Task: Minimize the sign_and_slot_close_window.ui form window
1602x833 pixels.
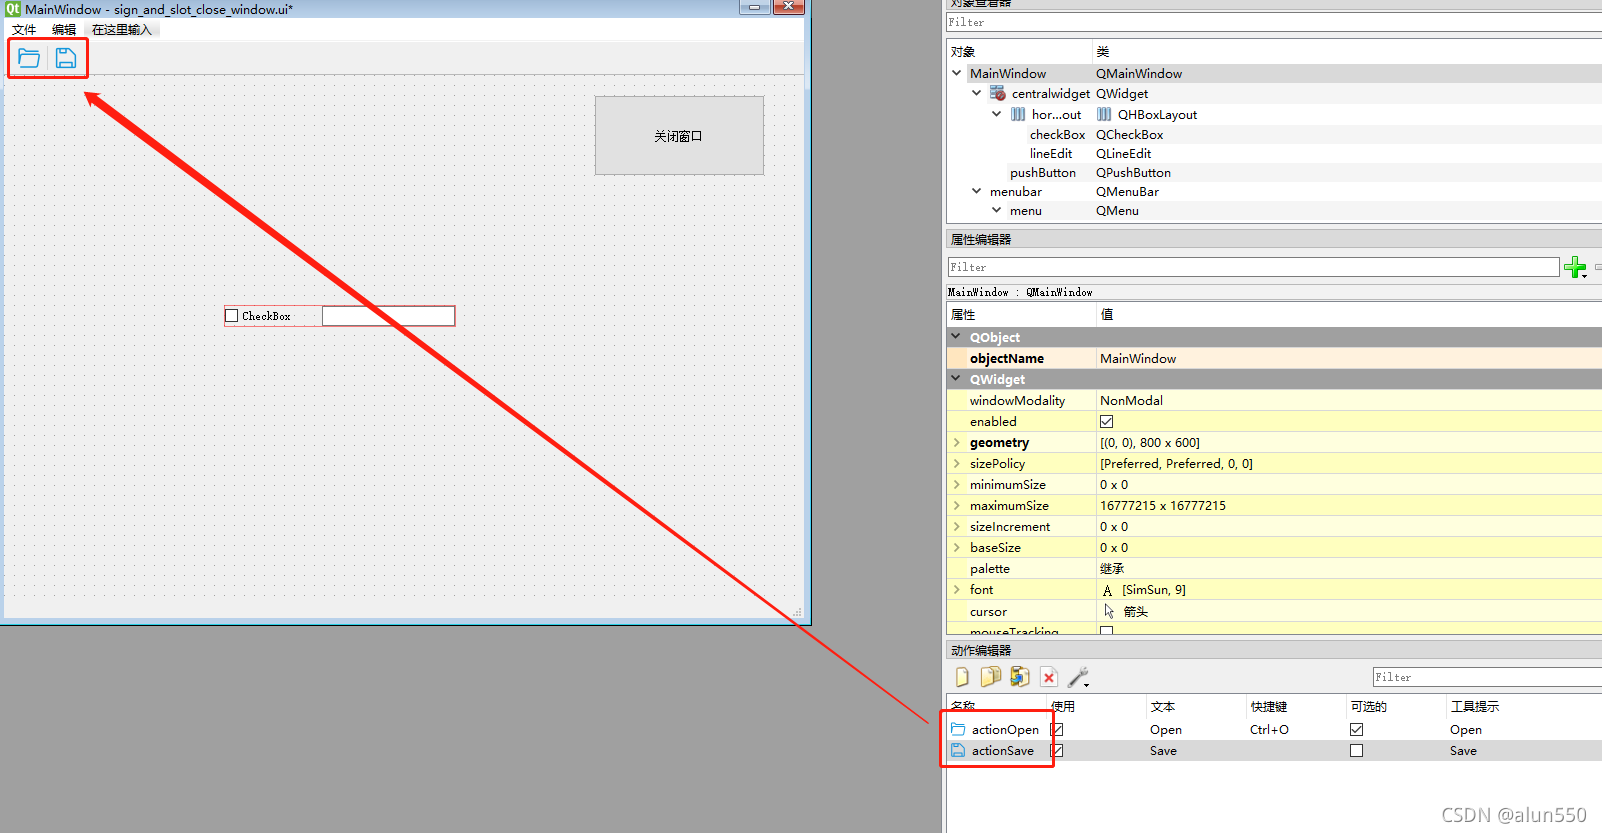Action: point(754,6)
